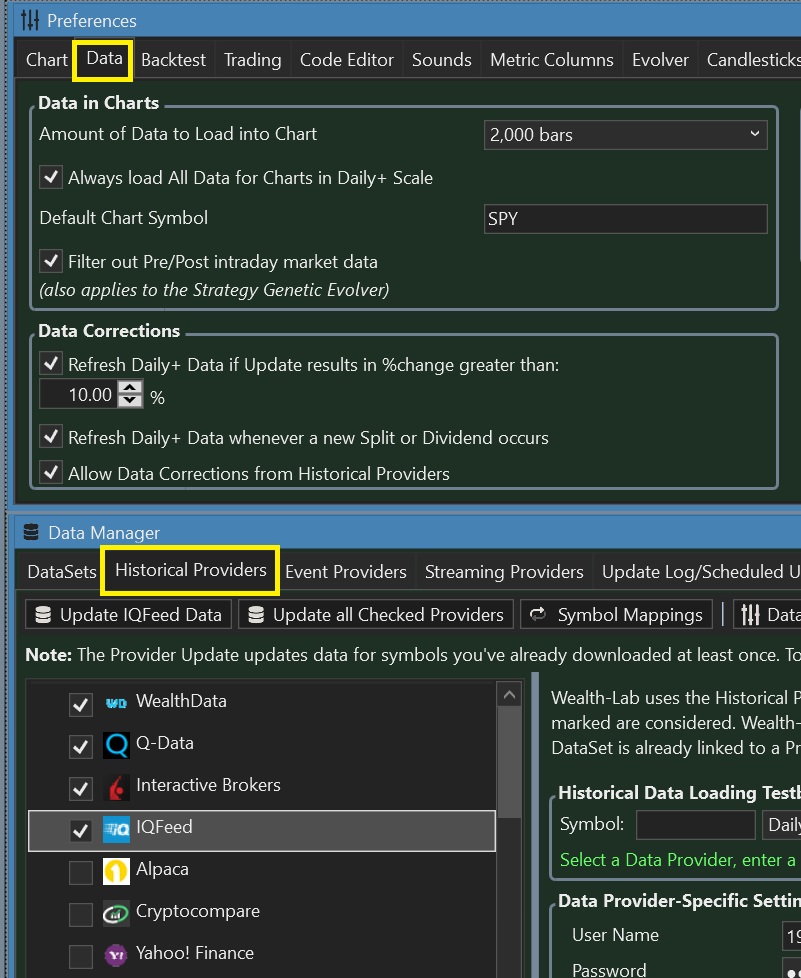Click Update all Checked Providers button
Viewport: 801px width, 978px height.
click(377, 615)
